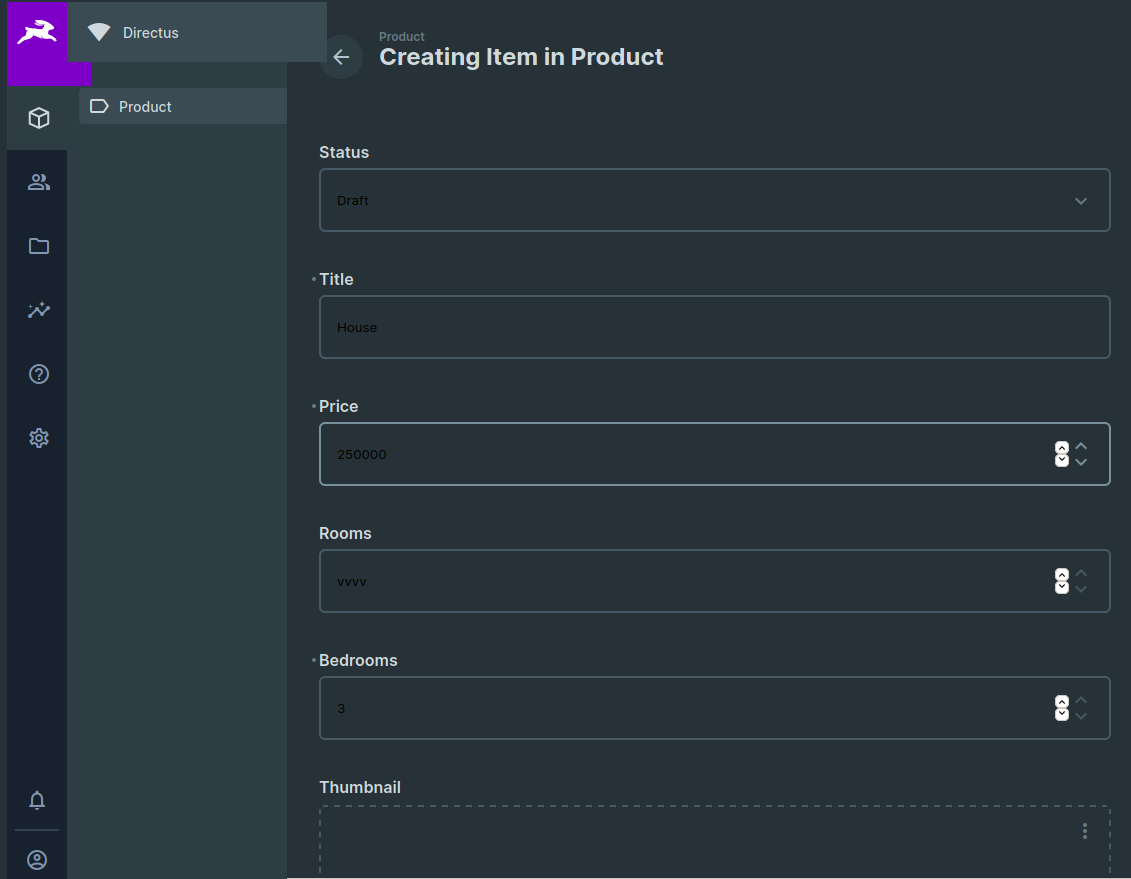Click the Directus project name header
The height and width of the screenshot is (879, 1131).
click(151, 32)
